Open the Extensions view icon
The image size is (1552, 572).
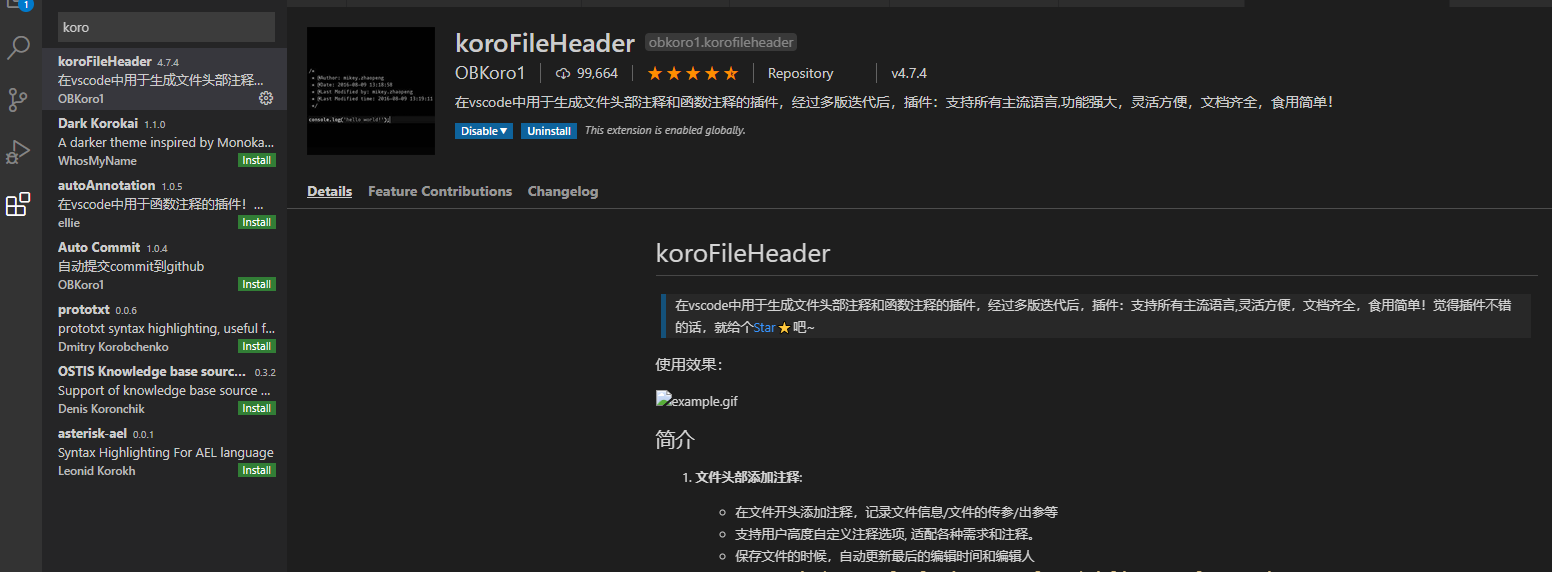click(19, 205)
